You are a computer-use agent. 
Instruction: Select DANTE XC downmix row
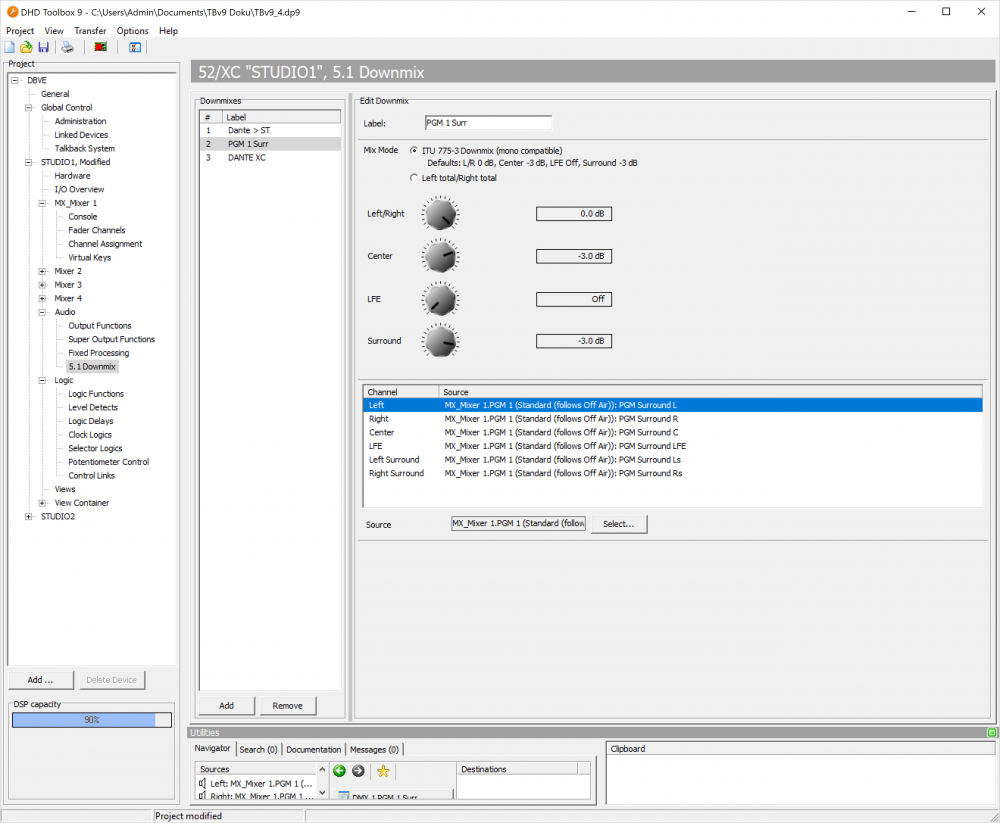[x=270, y=158]
